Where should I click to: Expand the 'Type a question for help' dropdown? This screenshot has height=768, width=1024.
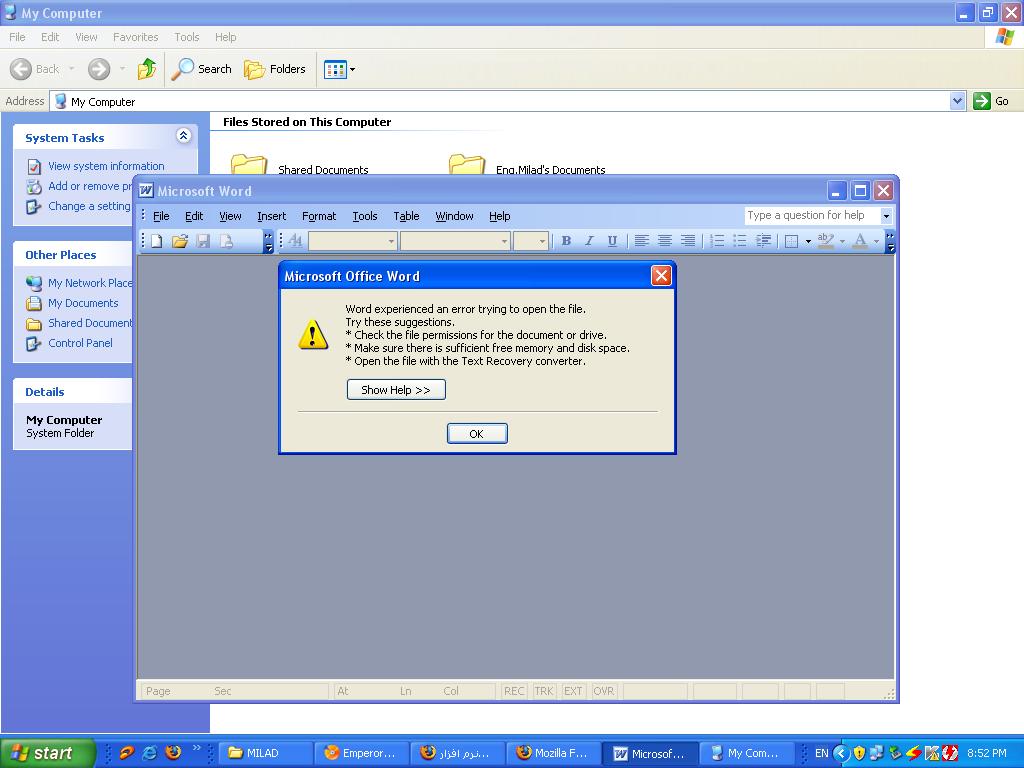tap(886, 216)
